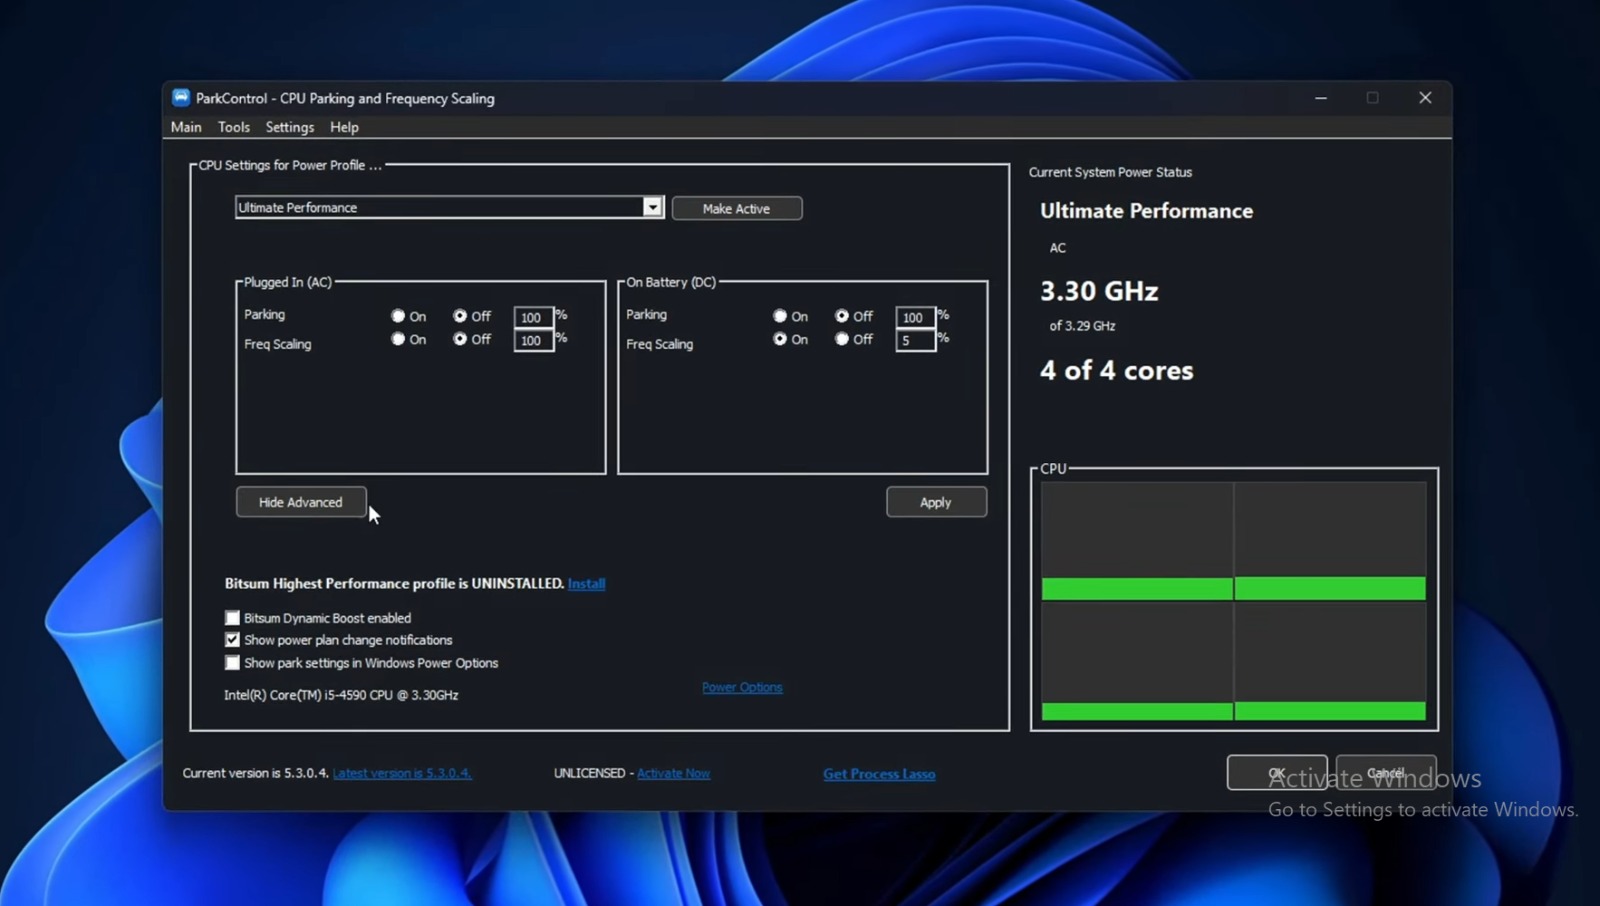The image size is (1600, 906).
Task: Click the Intel Core i5-4590 CPU label
Action: pyautogui.click(x=341, y=695)
